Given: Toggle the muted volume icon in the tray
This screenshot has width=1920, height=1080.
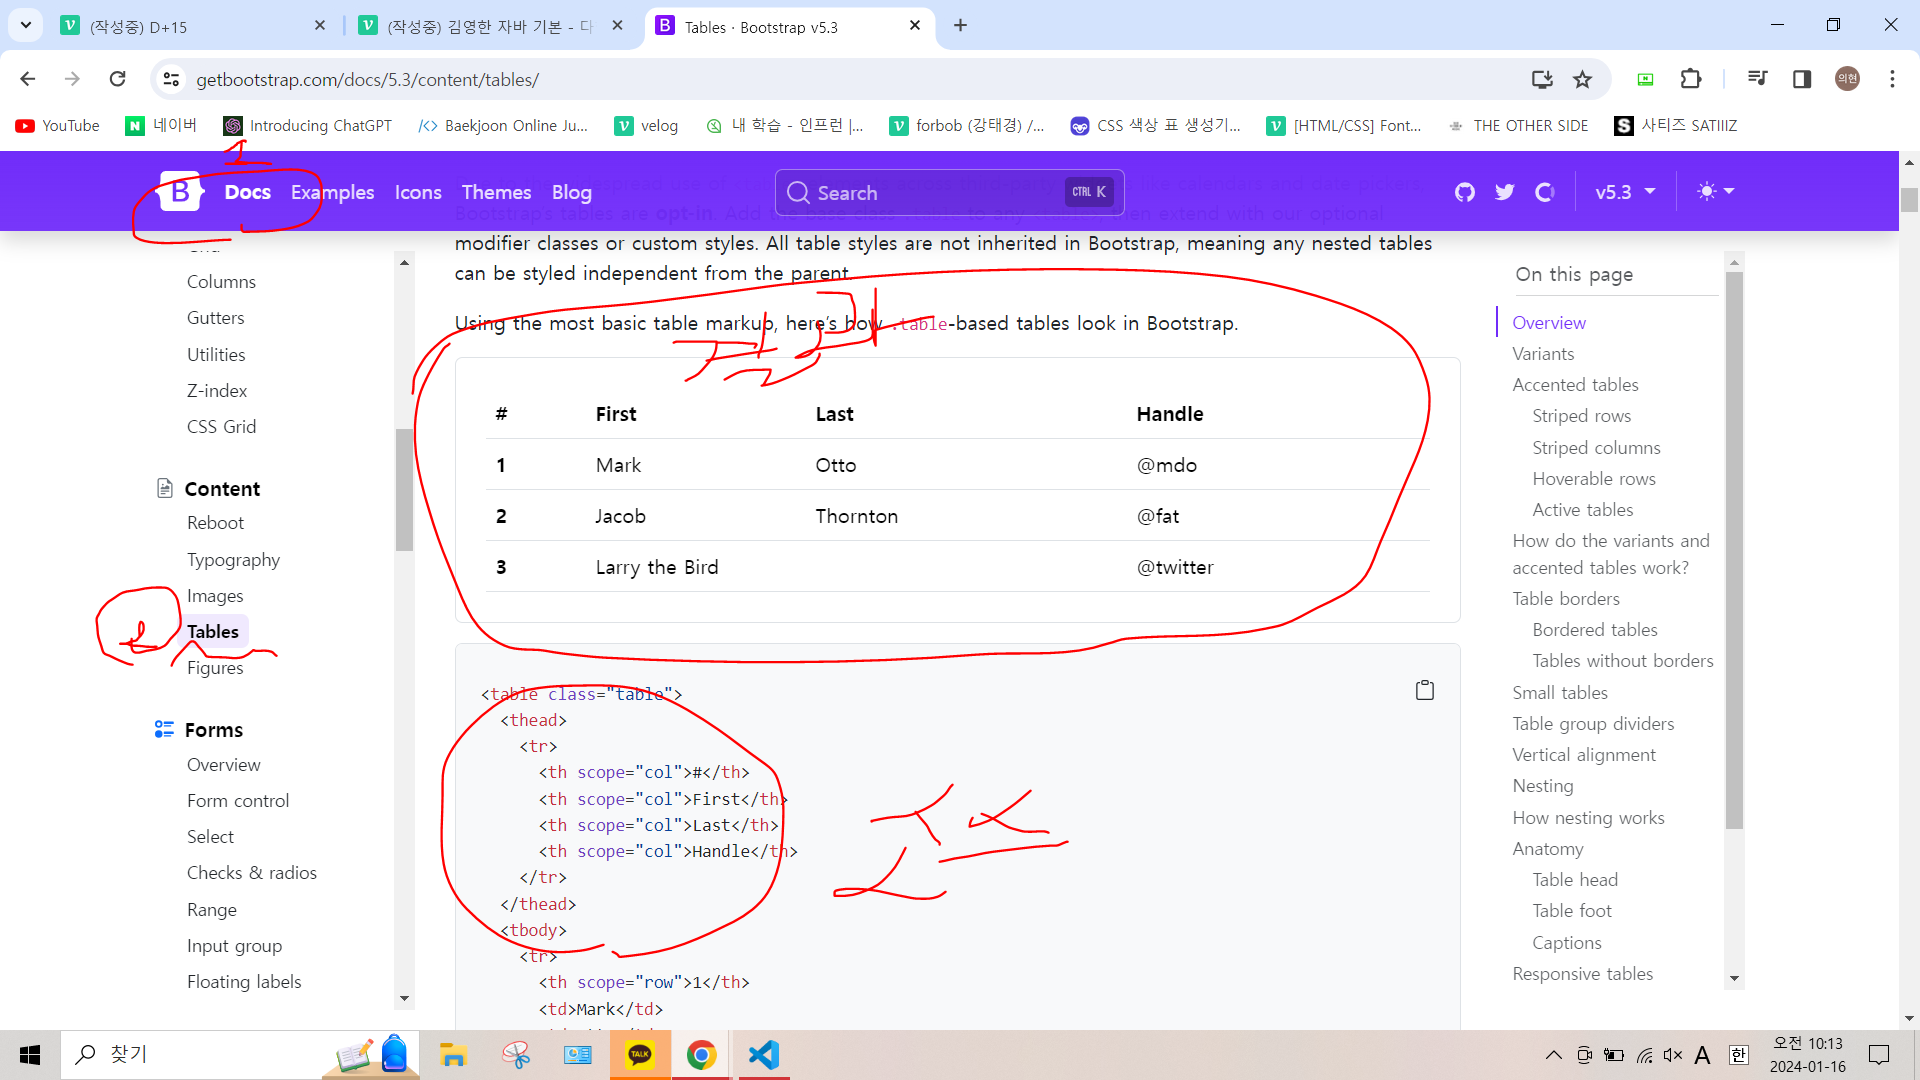Looking at the screenshot, I should (x=1673, y=1055).
